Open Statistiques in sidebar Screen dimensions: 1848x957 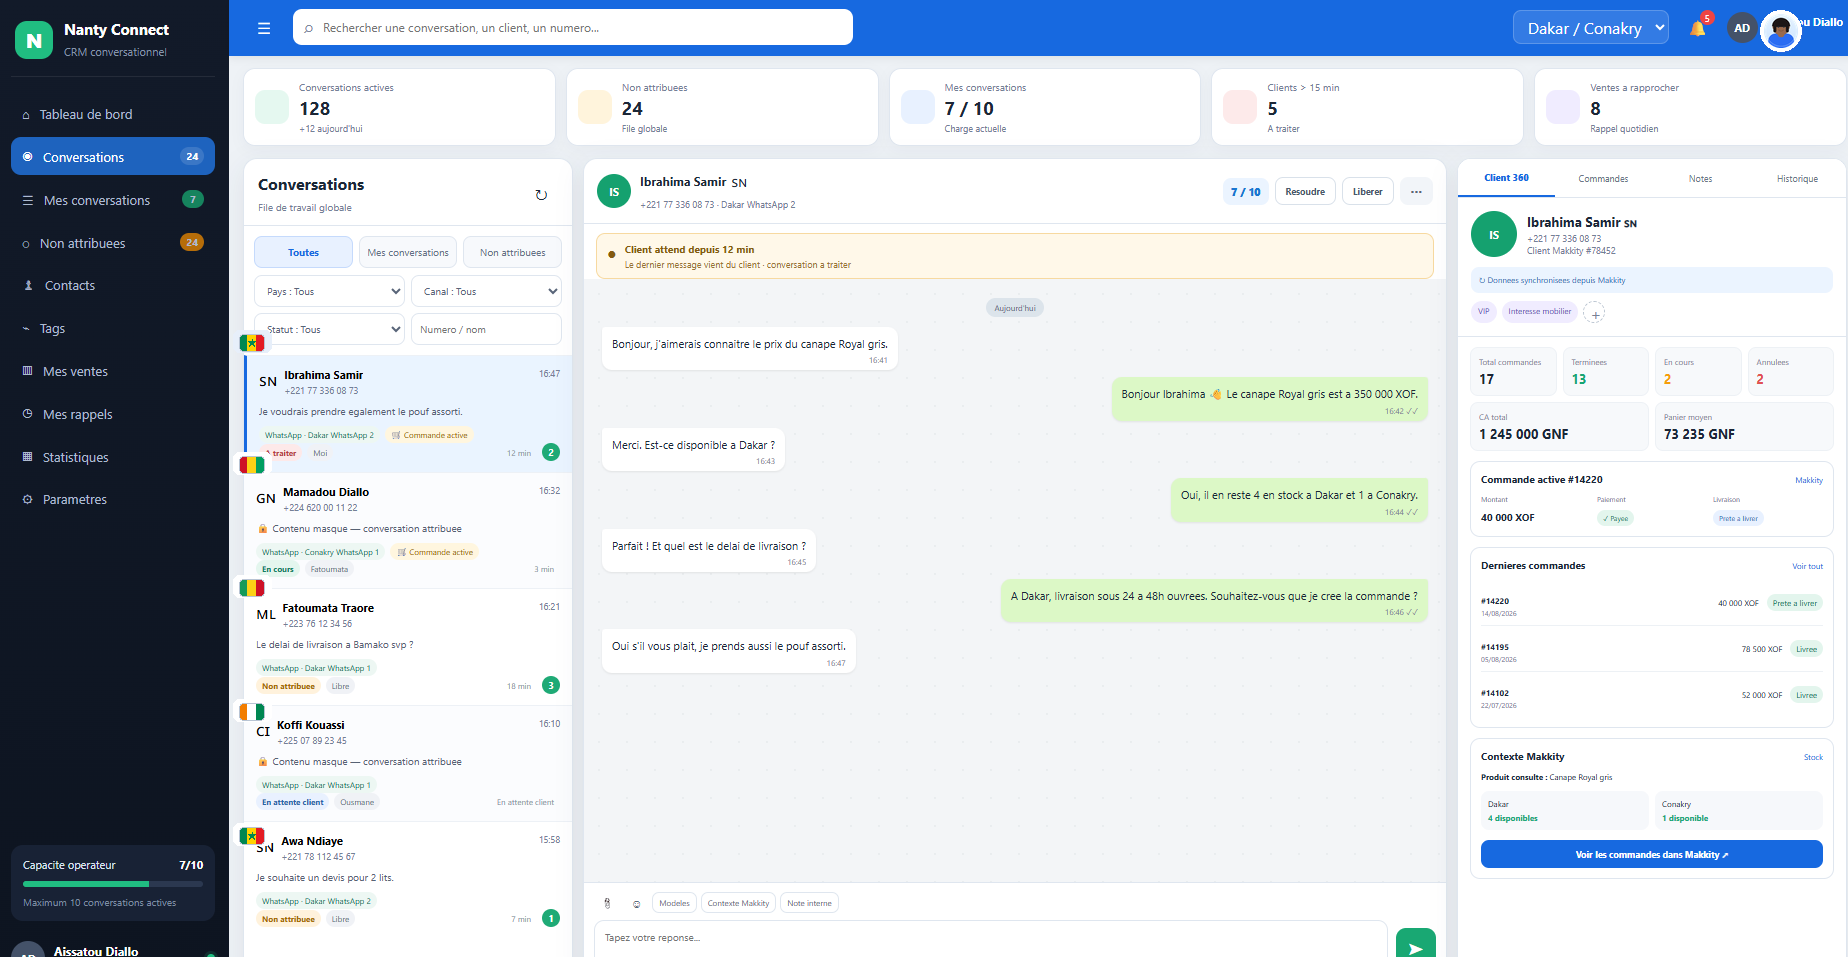click(x=113, y=457)
